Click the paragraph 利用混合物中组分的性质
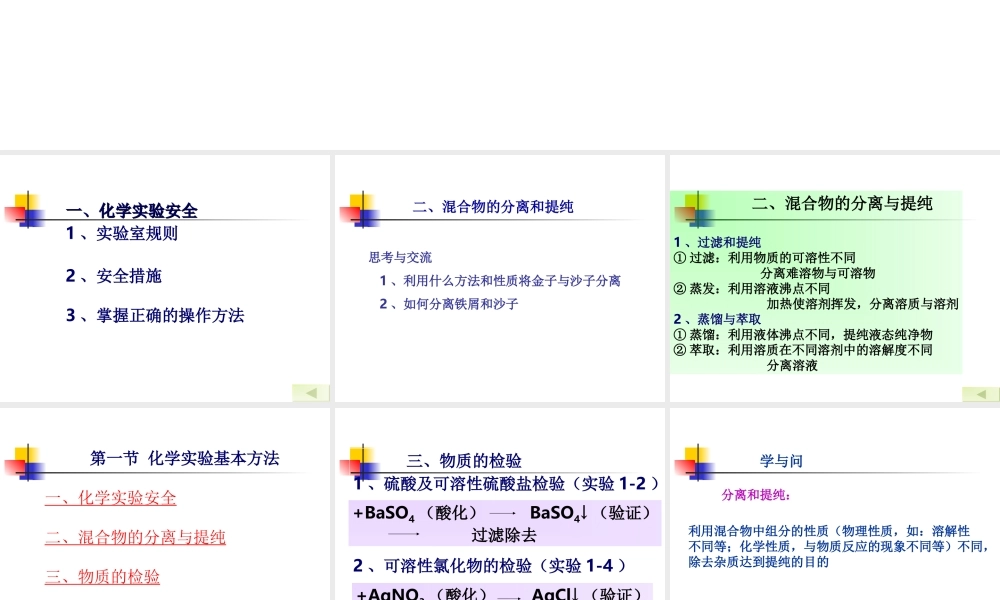Screen dimensions: 1000x600 coord(839,546)
